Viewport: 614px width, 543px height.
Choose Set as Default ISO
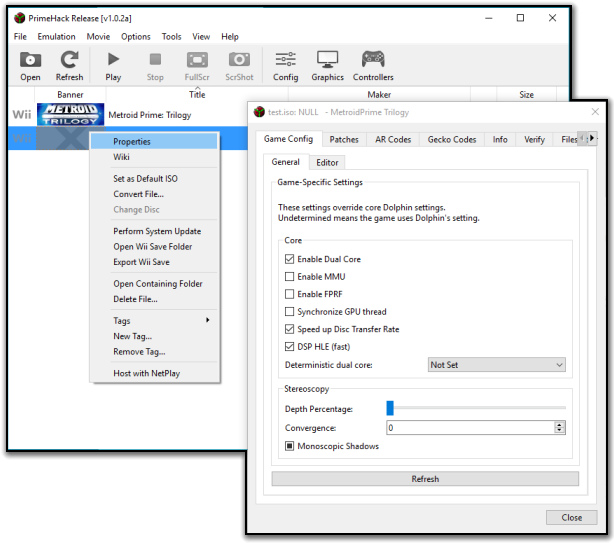pos(154,179)
